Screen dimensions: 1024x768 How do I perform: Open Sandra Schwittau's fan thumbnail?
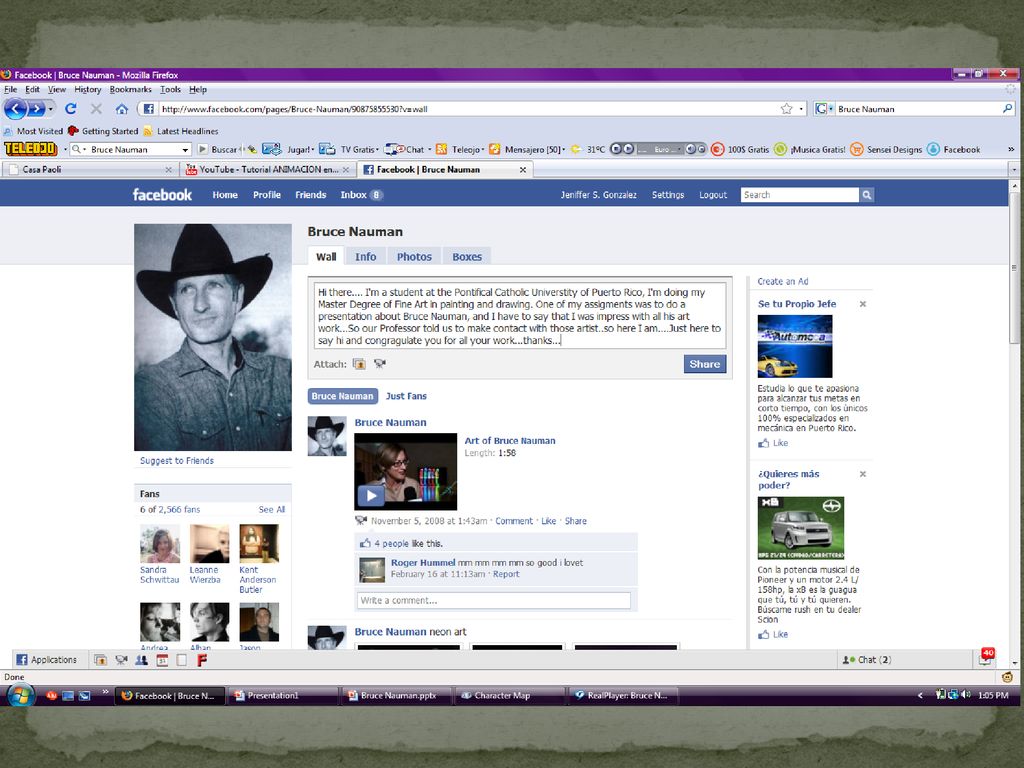point(160,543)
